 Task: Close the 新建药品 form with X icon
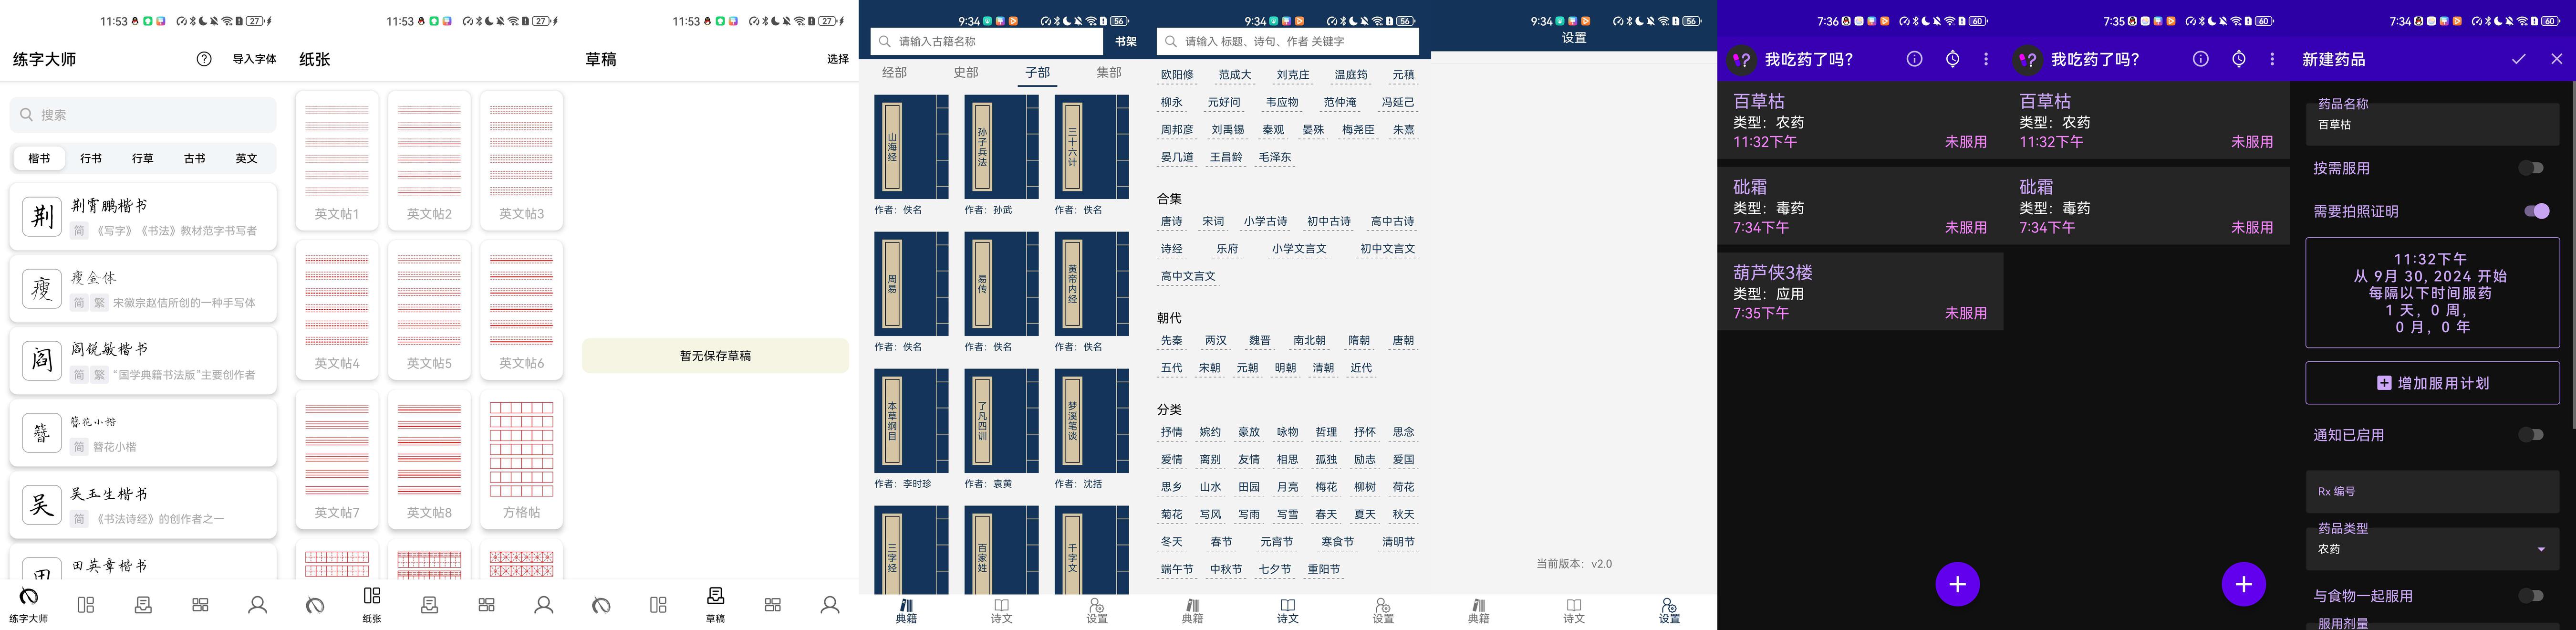(2556, 59)
